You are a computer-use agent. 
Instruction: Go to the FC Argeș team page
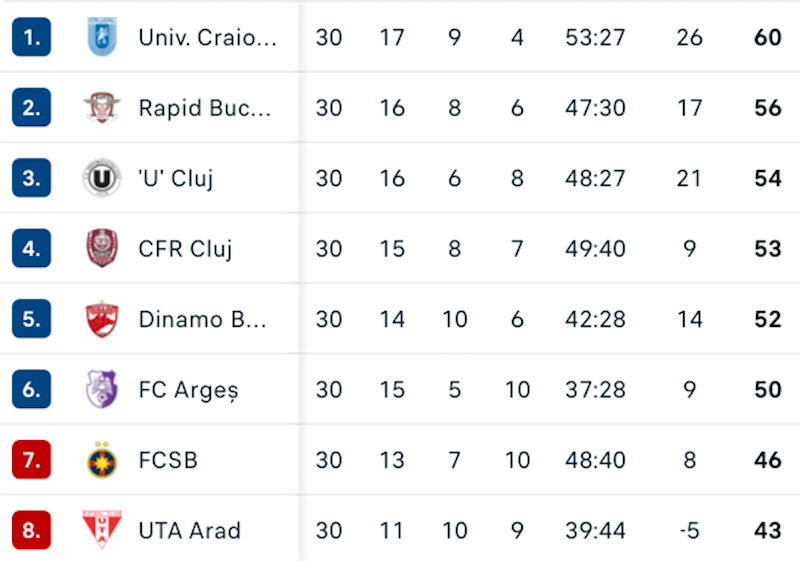pos(188,390)
